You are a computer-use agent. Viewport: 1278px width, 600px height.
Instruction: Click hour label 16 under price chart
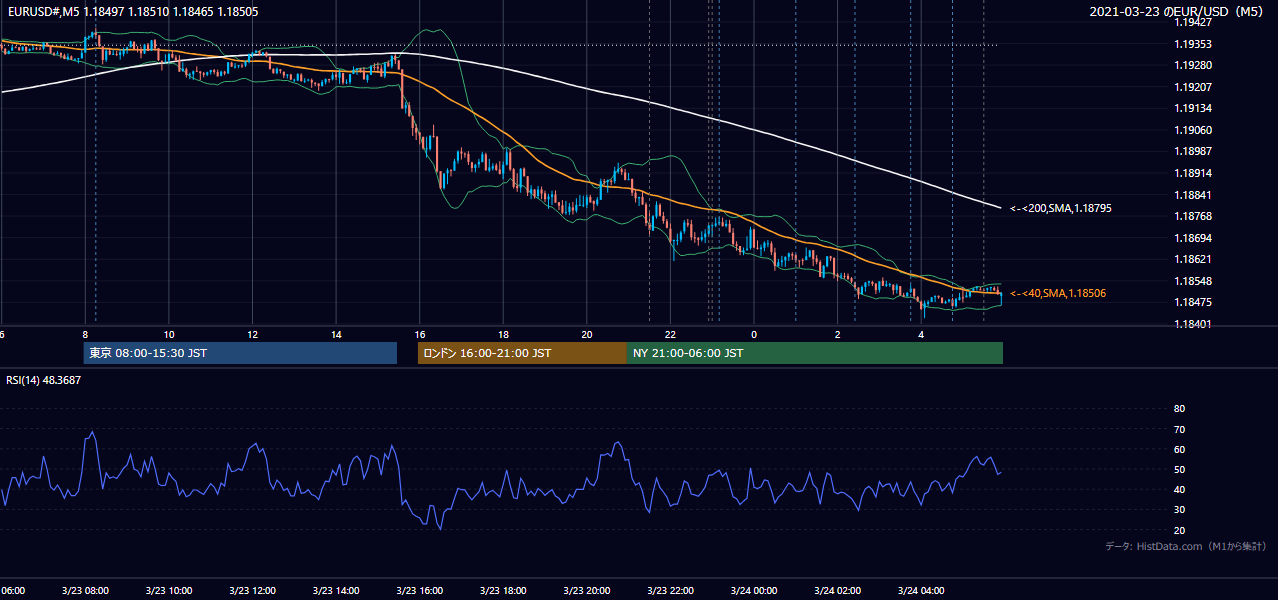(420, 334)
